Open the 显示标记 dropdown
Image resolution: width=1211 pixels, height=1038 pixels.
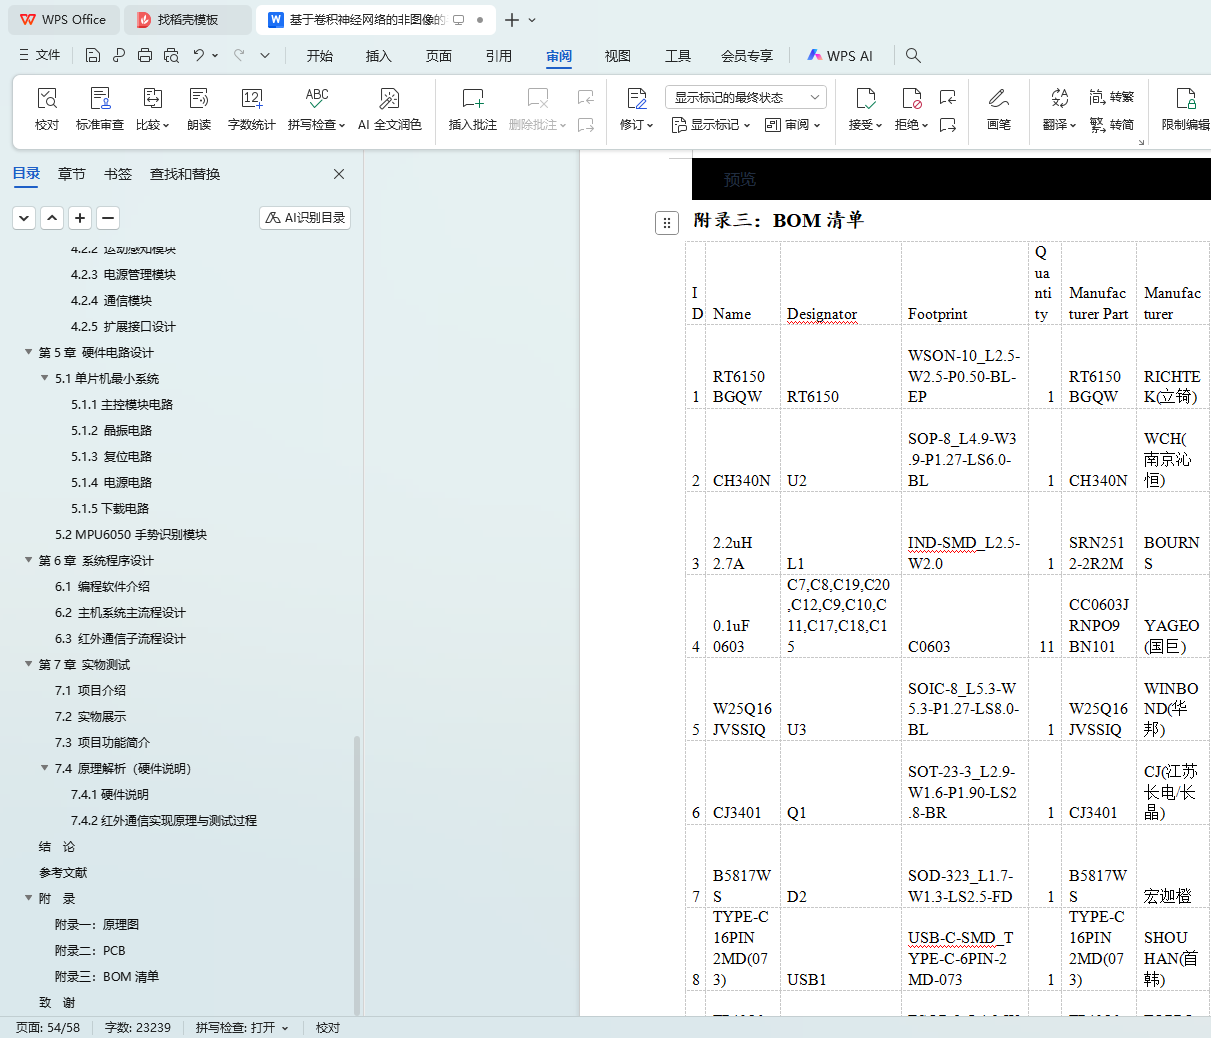tap(711, 125)
